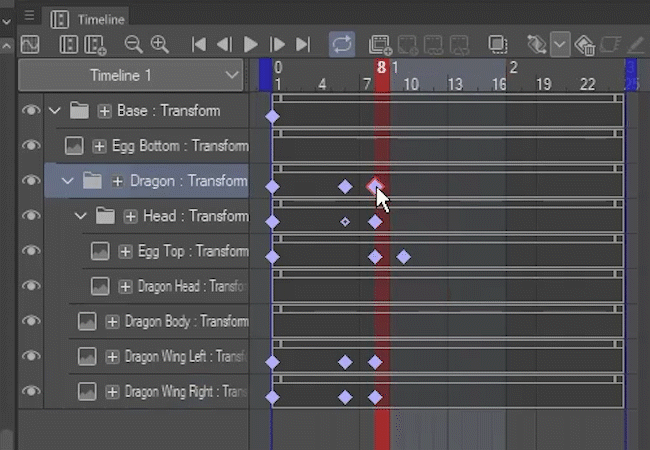
Task: Hide the Dragon Wing Right layer
Action: click(x=31, y=391)
